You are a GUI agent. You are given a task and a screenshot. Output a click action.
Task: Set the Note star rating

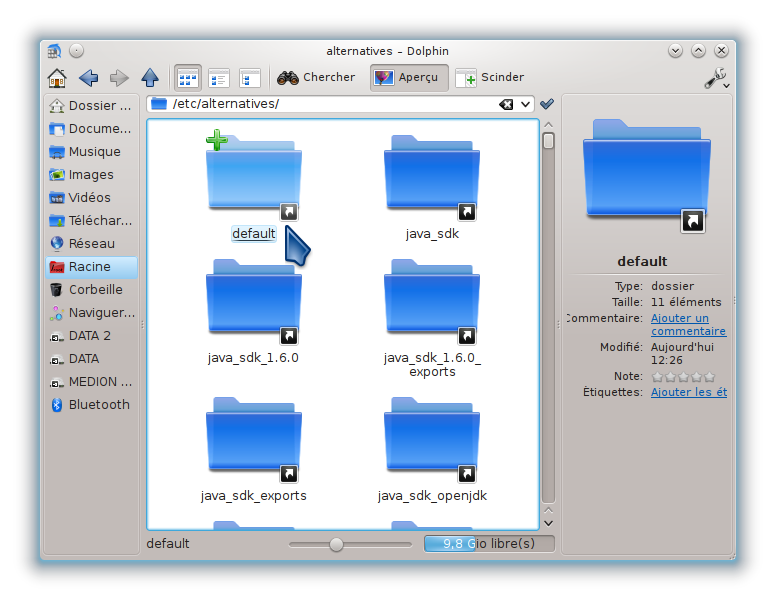pos(683,377)
